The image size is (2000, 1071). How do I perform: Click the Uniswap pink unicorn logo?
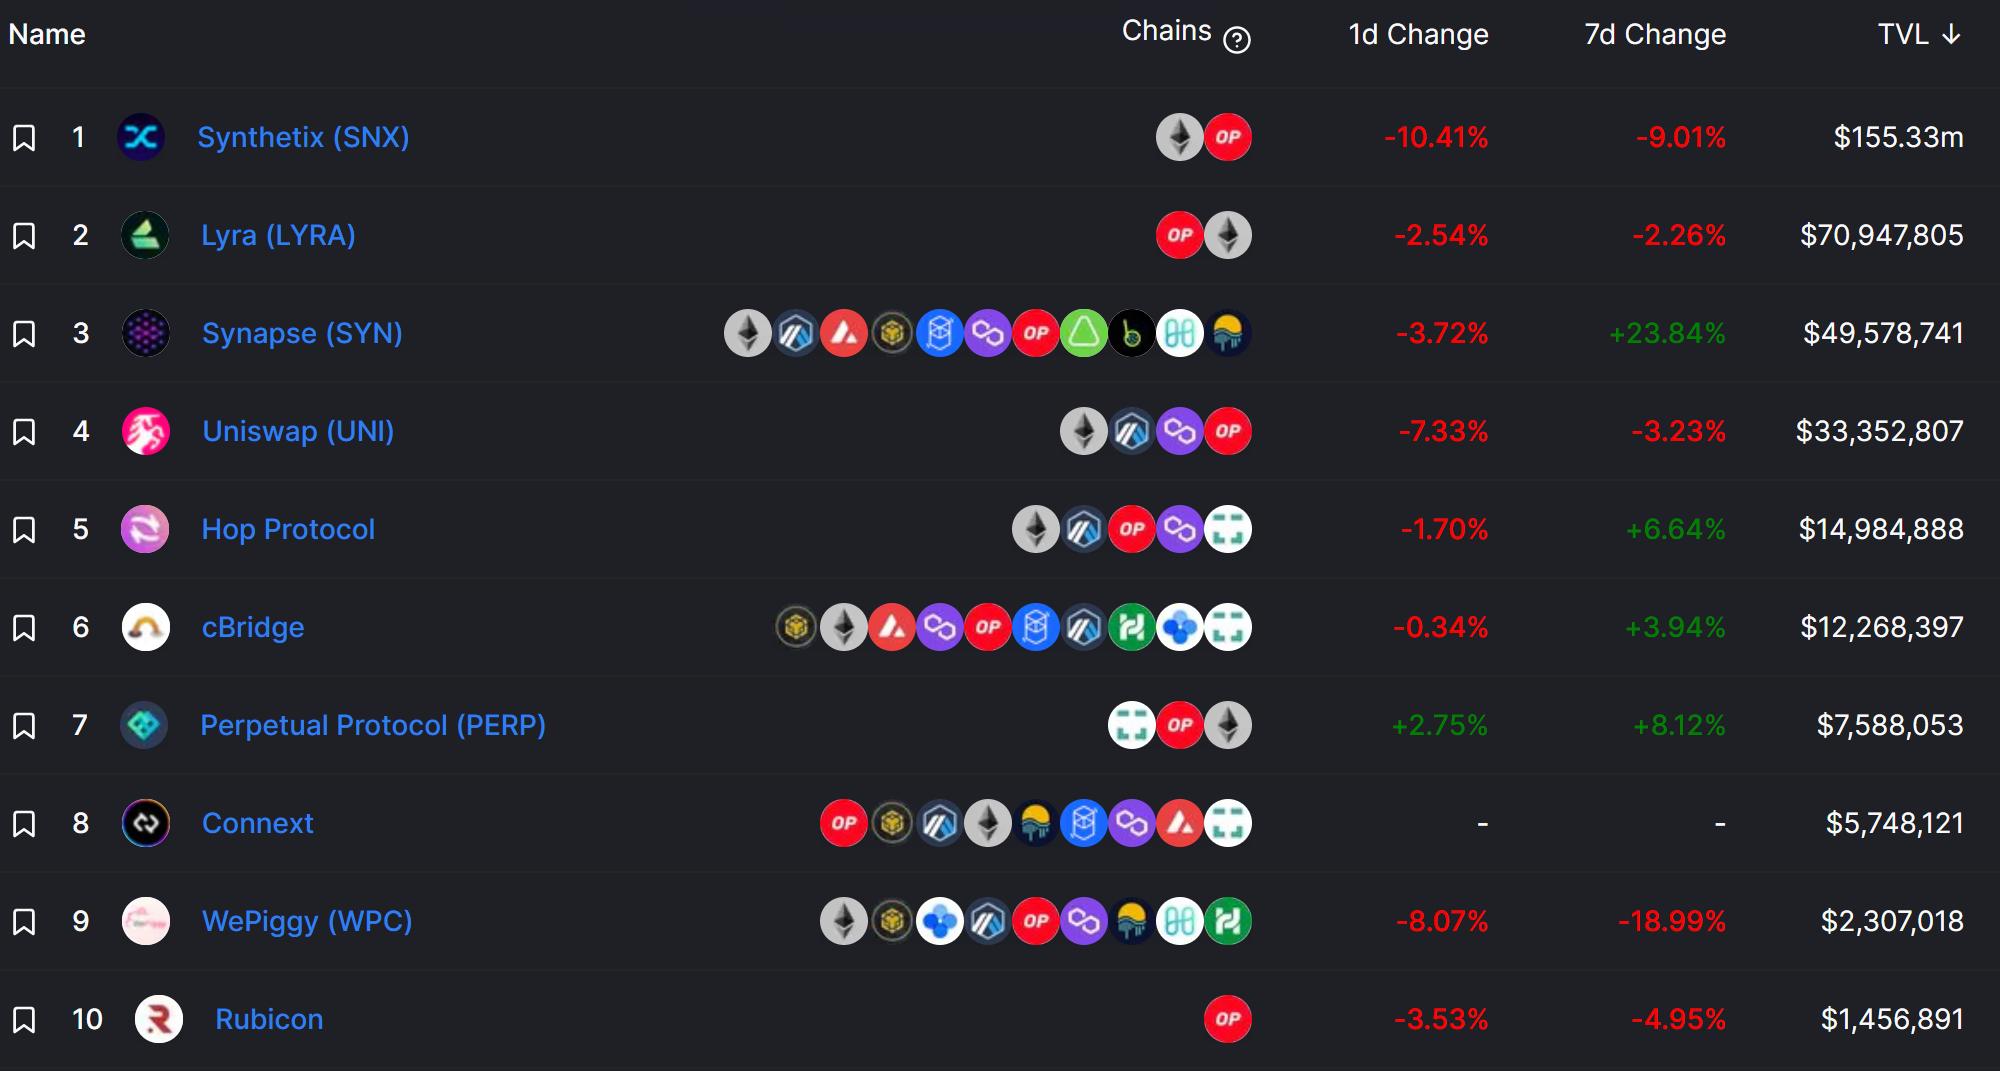point(145,431)
